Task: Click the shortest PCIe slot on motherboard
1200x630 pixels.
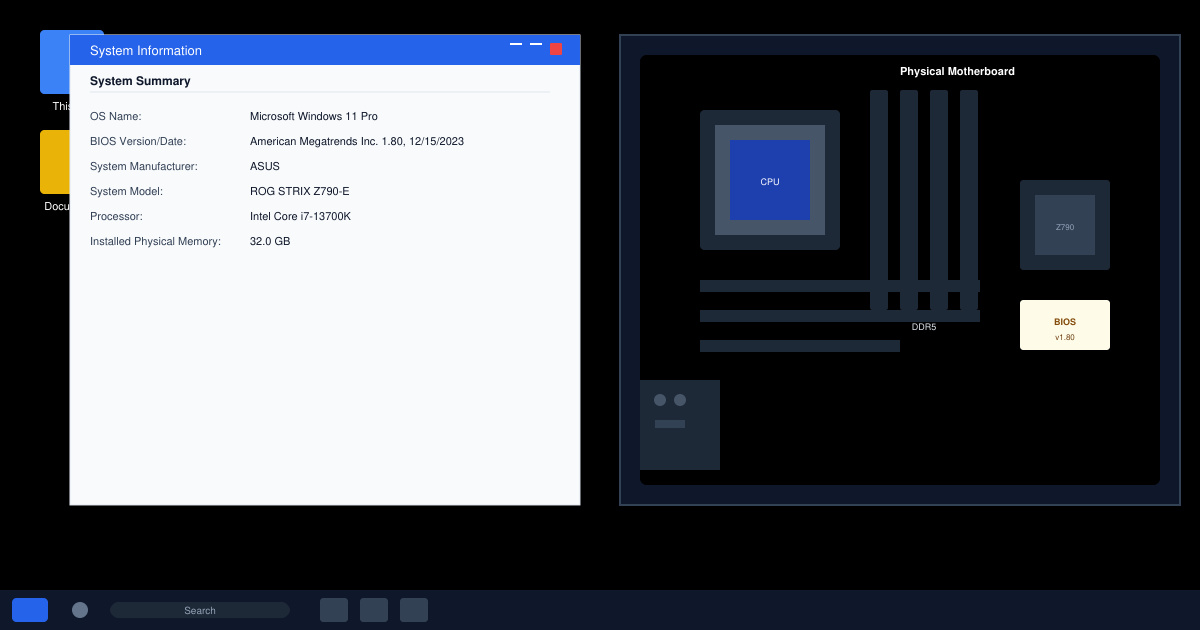Action: pos(800,346)
